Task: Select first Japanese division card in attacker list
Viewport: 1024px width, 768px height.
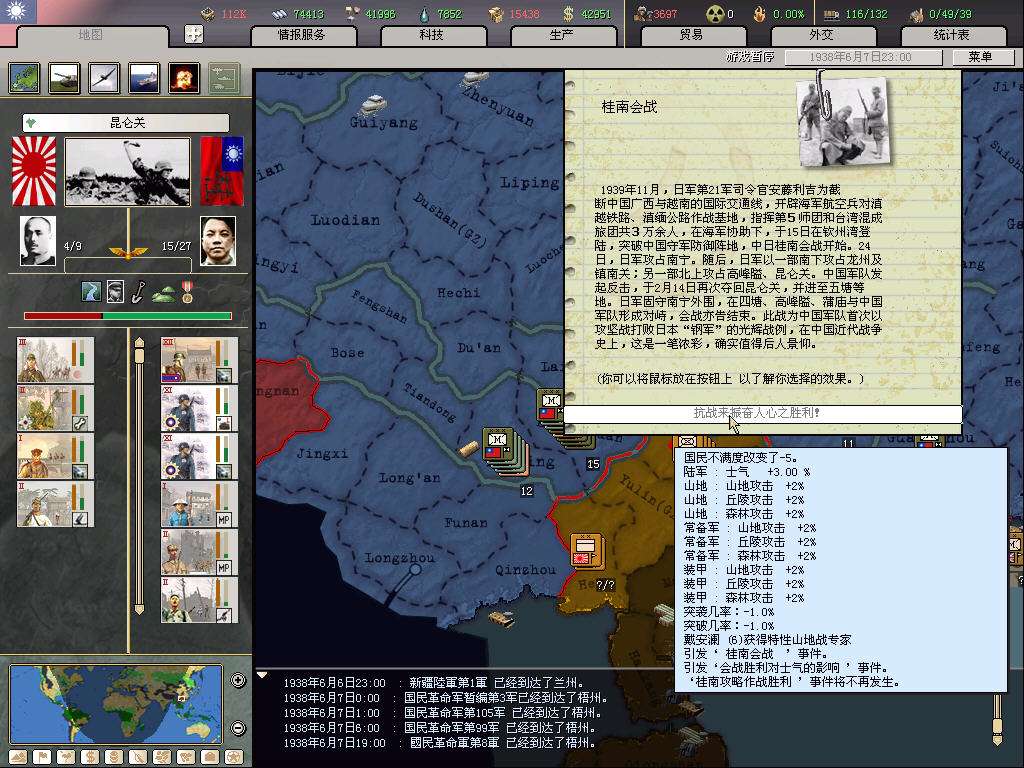Action: click(x=56, y=360)
